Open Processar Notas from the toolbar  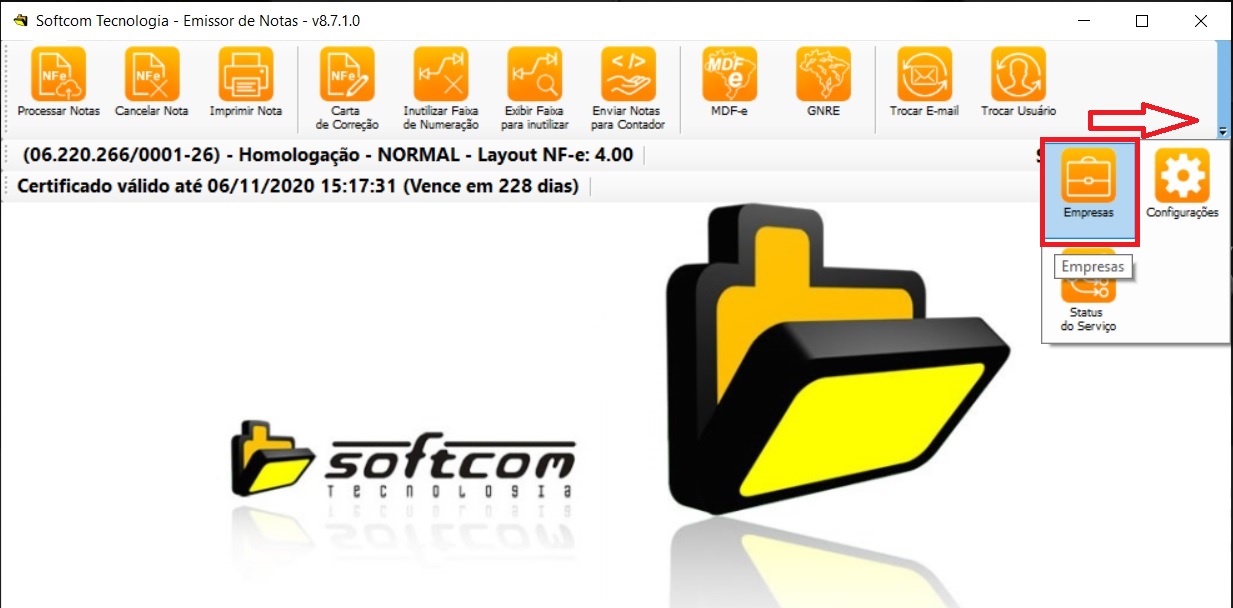pyautogui.click(x=58, y=74)
